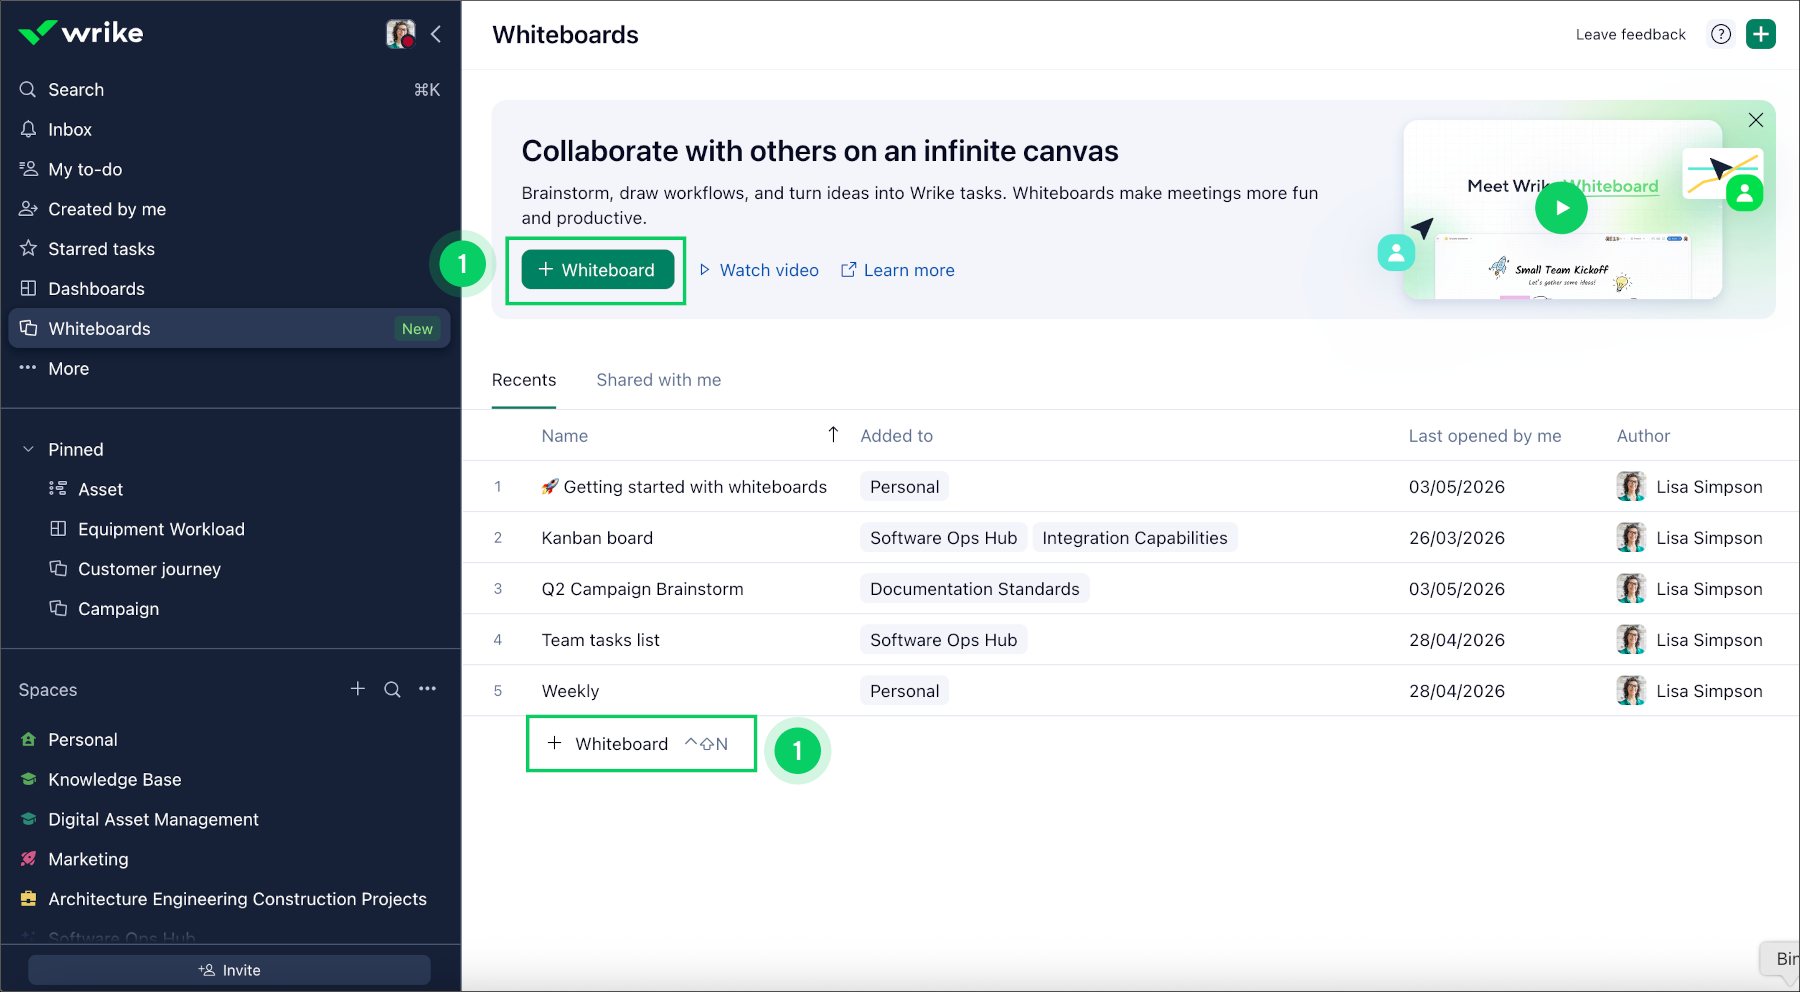1800x992 pixels.
Task: Open the user profile avatar
Action: click(400, 33)
